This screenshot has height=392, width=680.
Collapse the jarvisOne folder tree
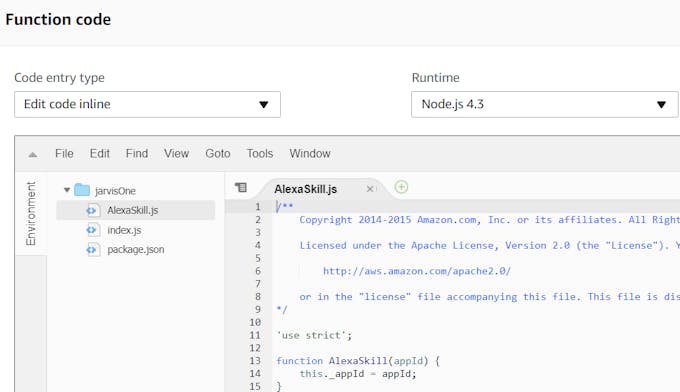[x=67, y=190]
